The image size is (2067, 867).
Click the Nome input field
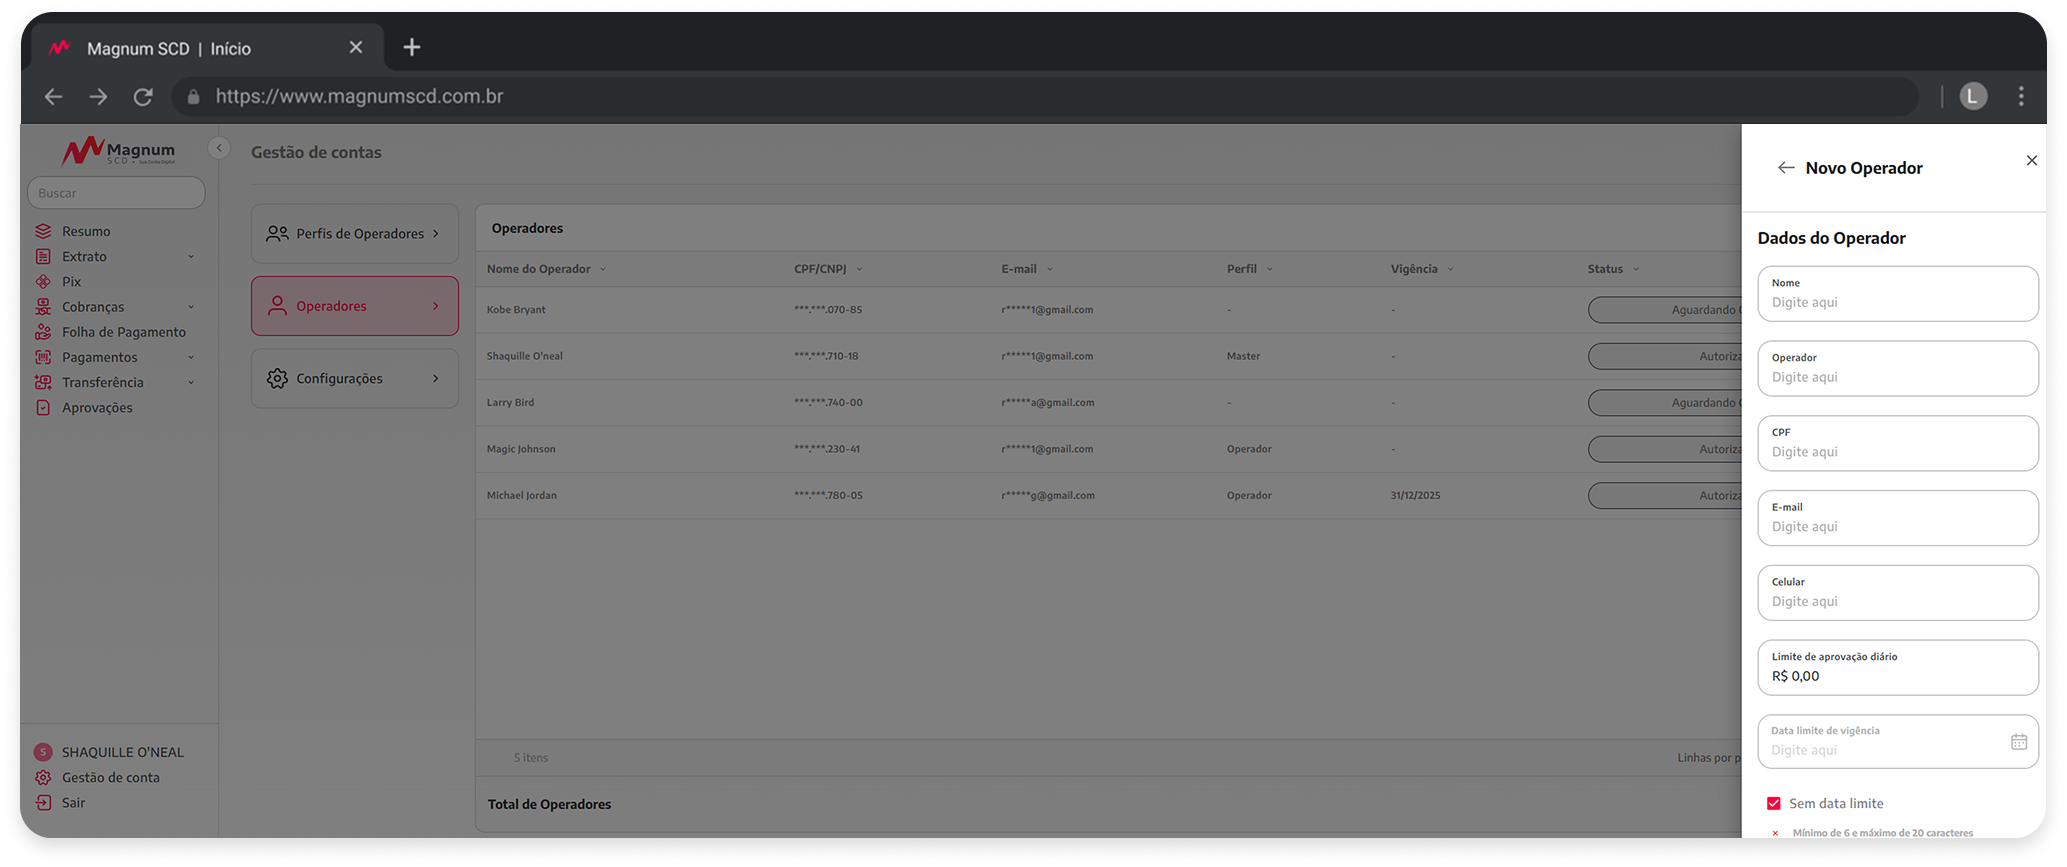(1898, 294)
